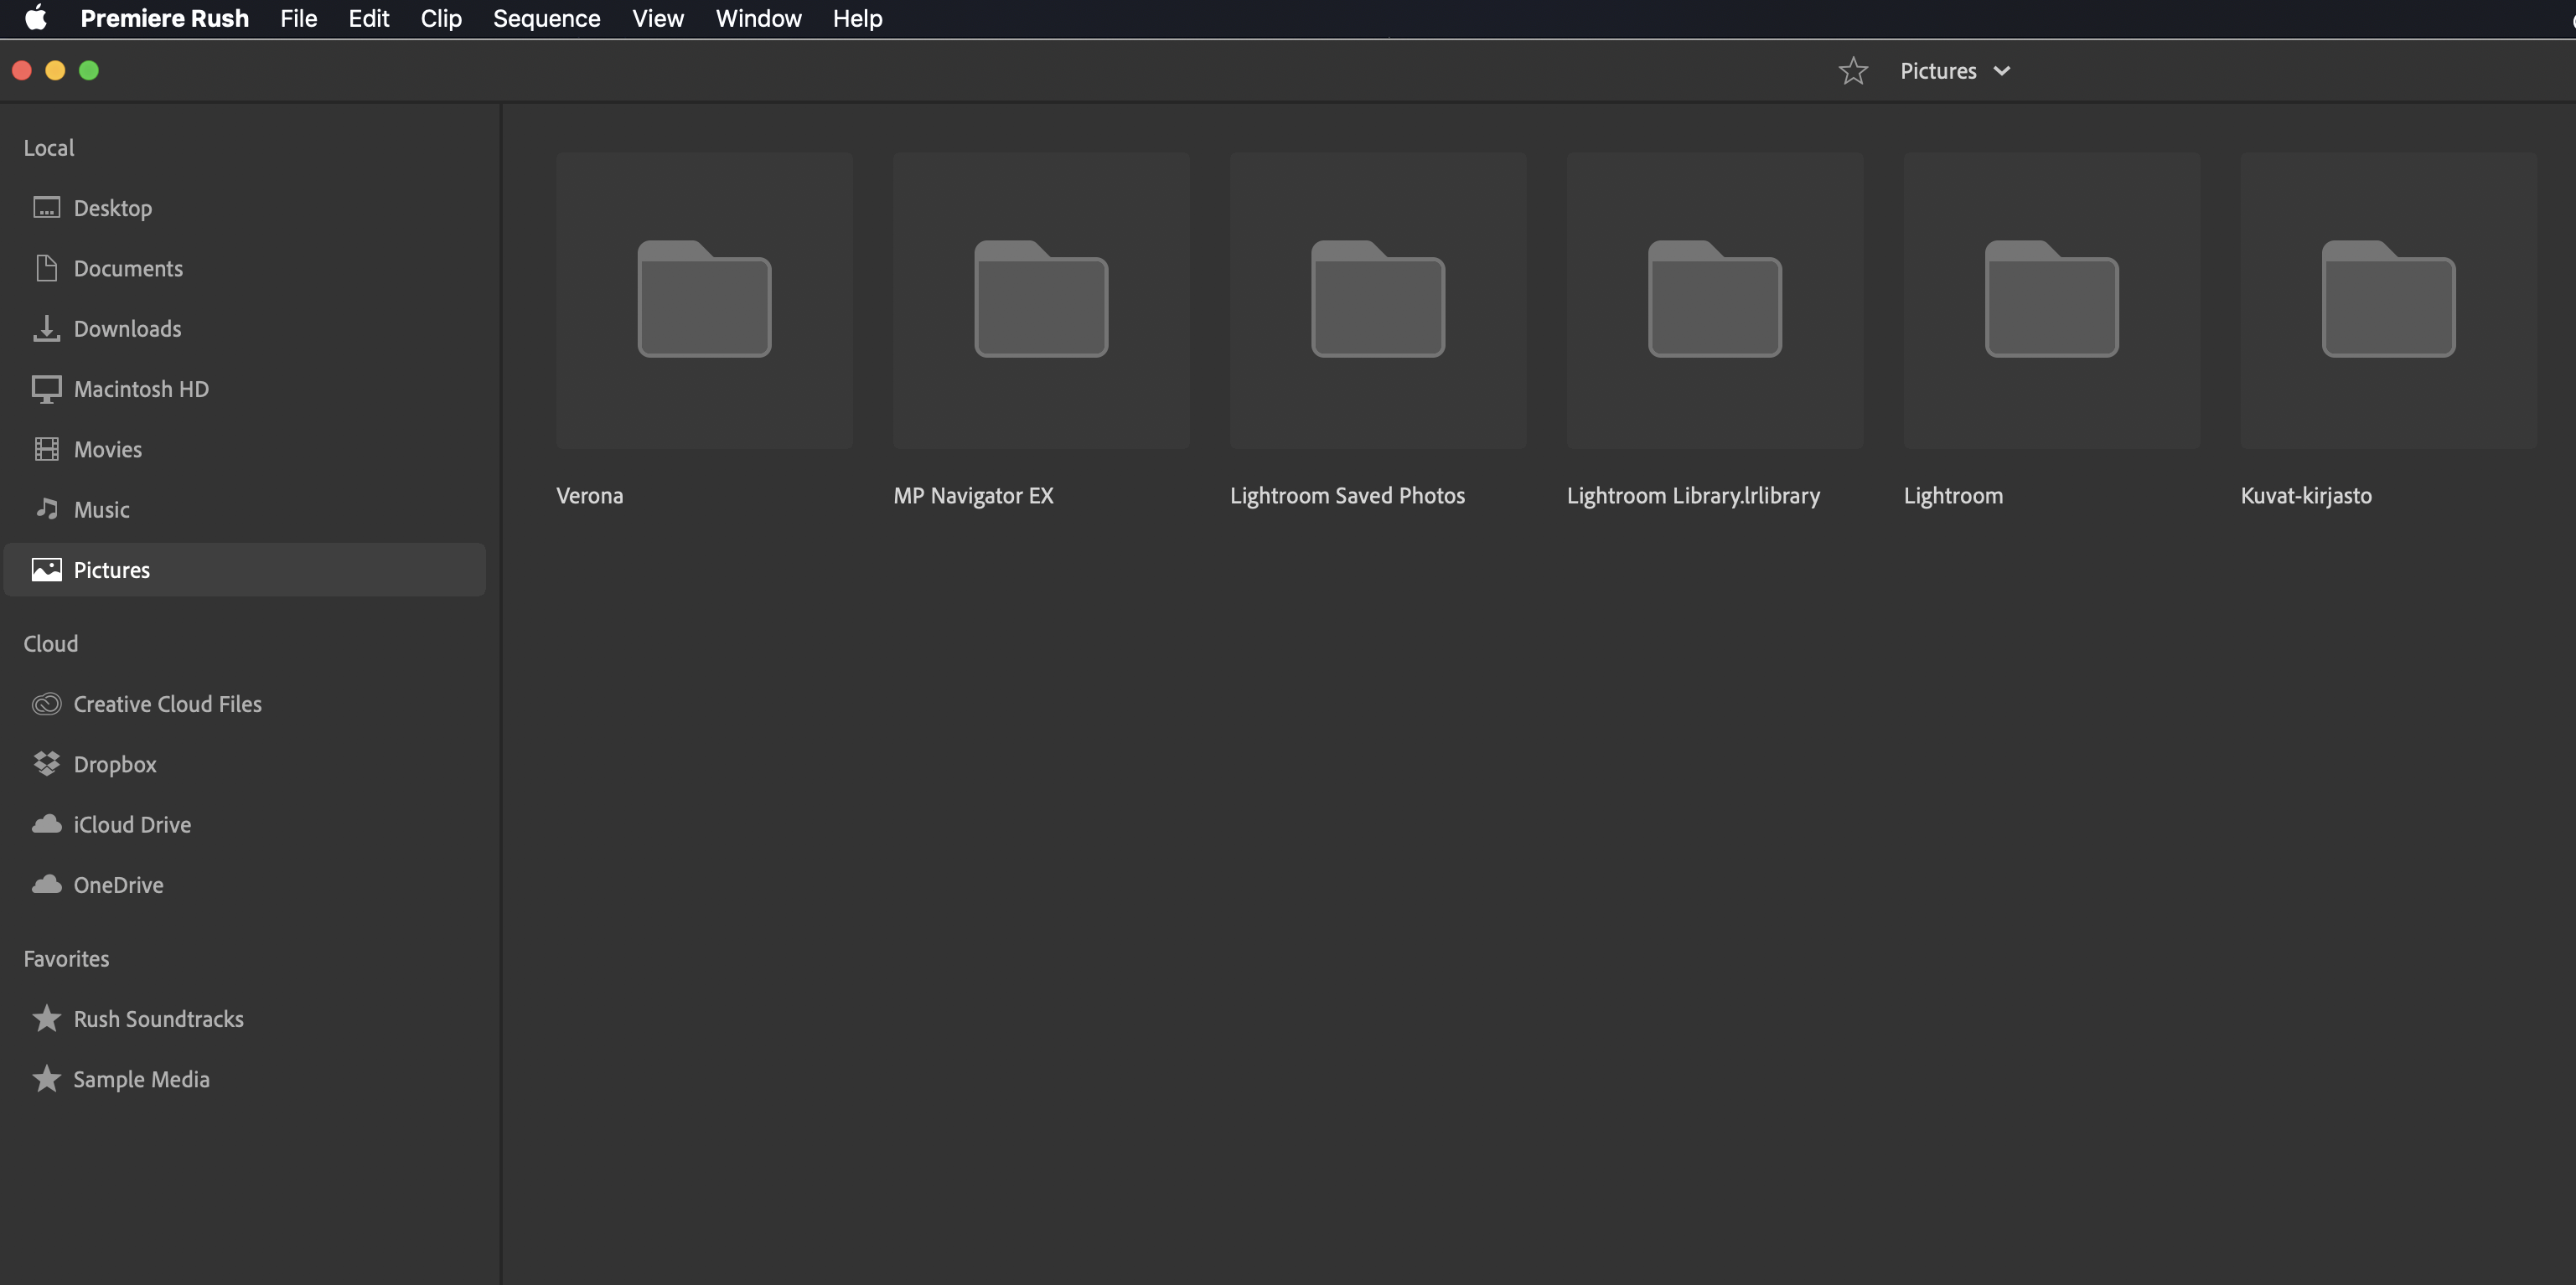Click the Dropbox logo icon
2576x1285 pixels.
pyautogui.click(x=46, y=764)
